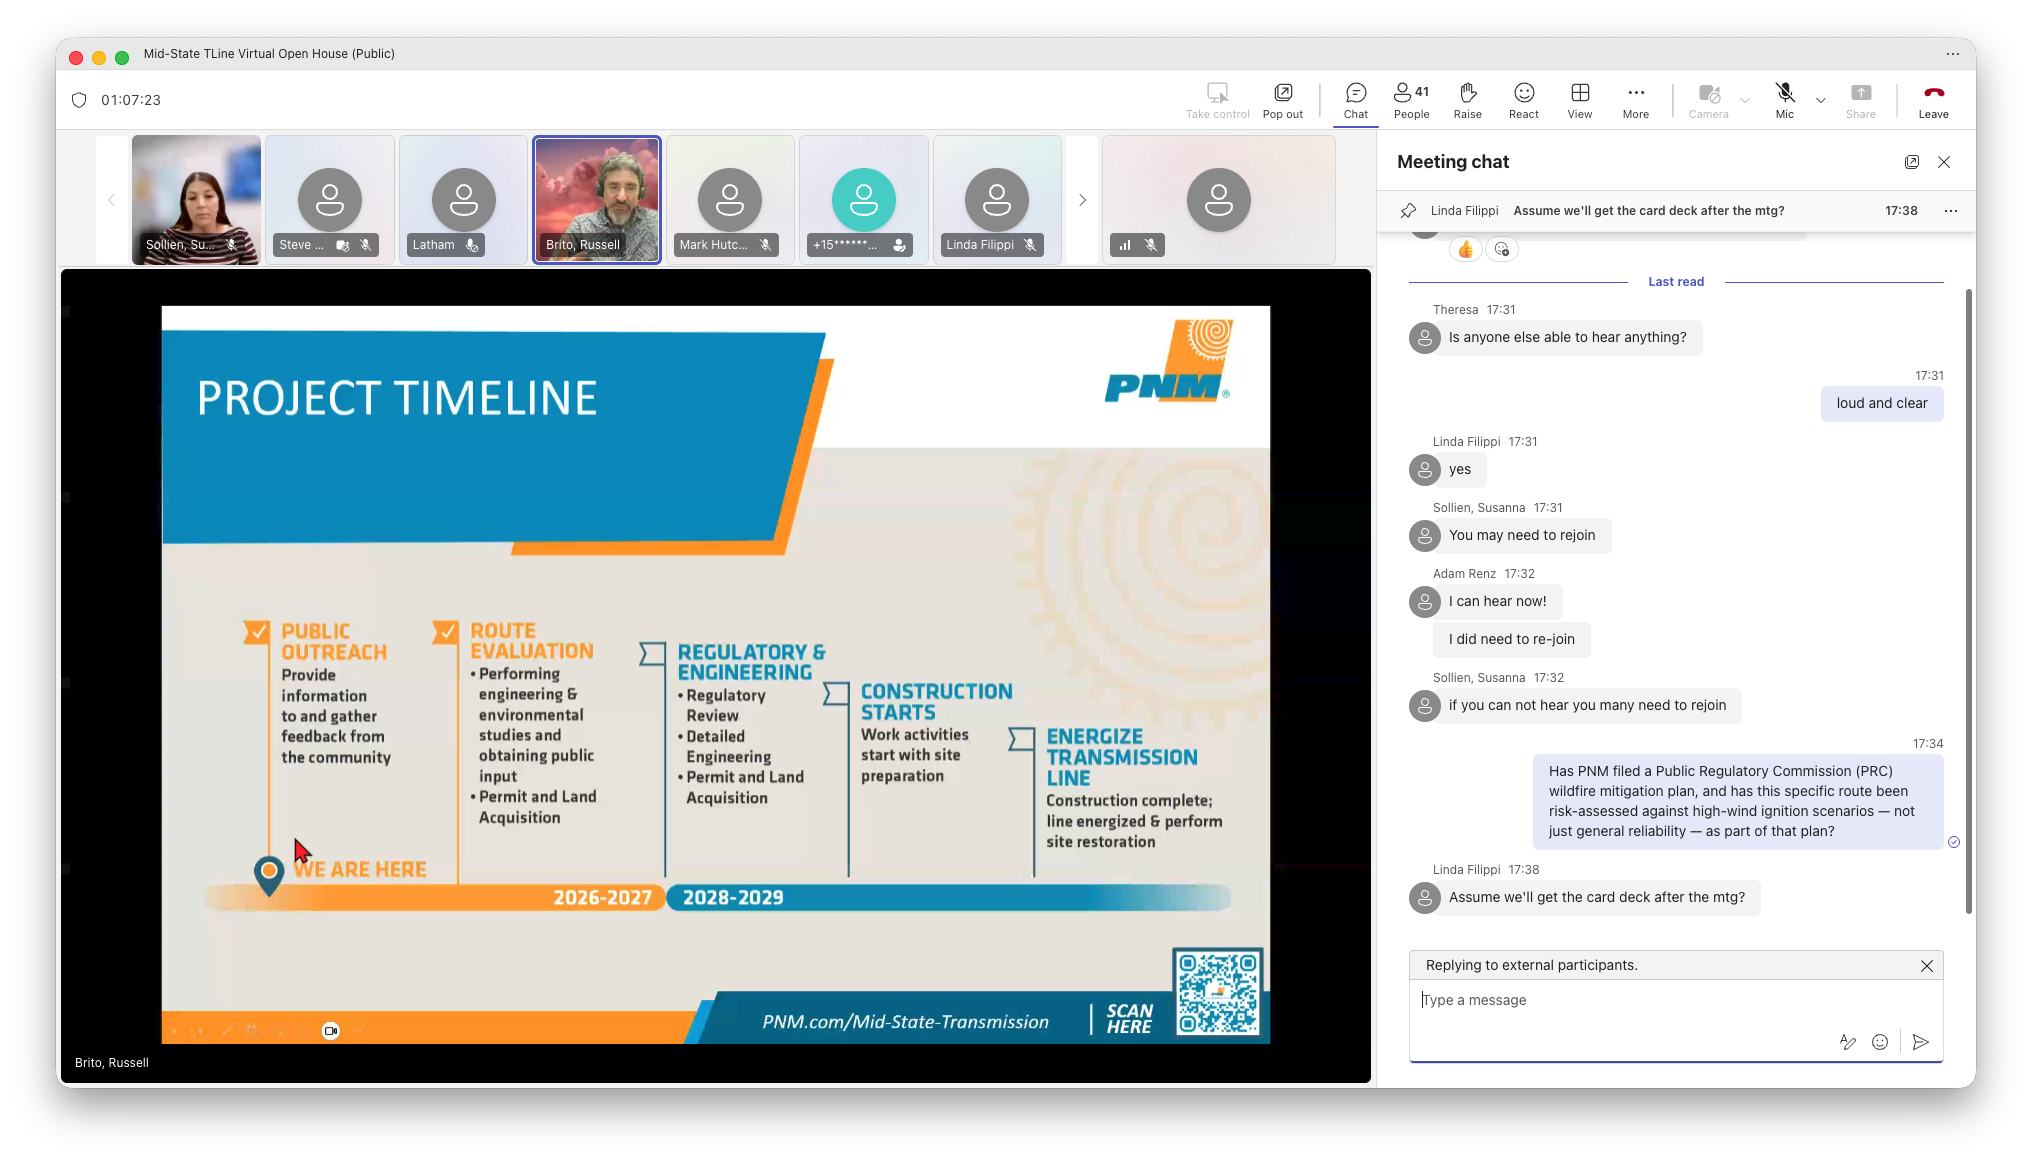
Task: Select the "You may need to rejoin" message
Action: tap(1522, 536)
